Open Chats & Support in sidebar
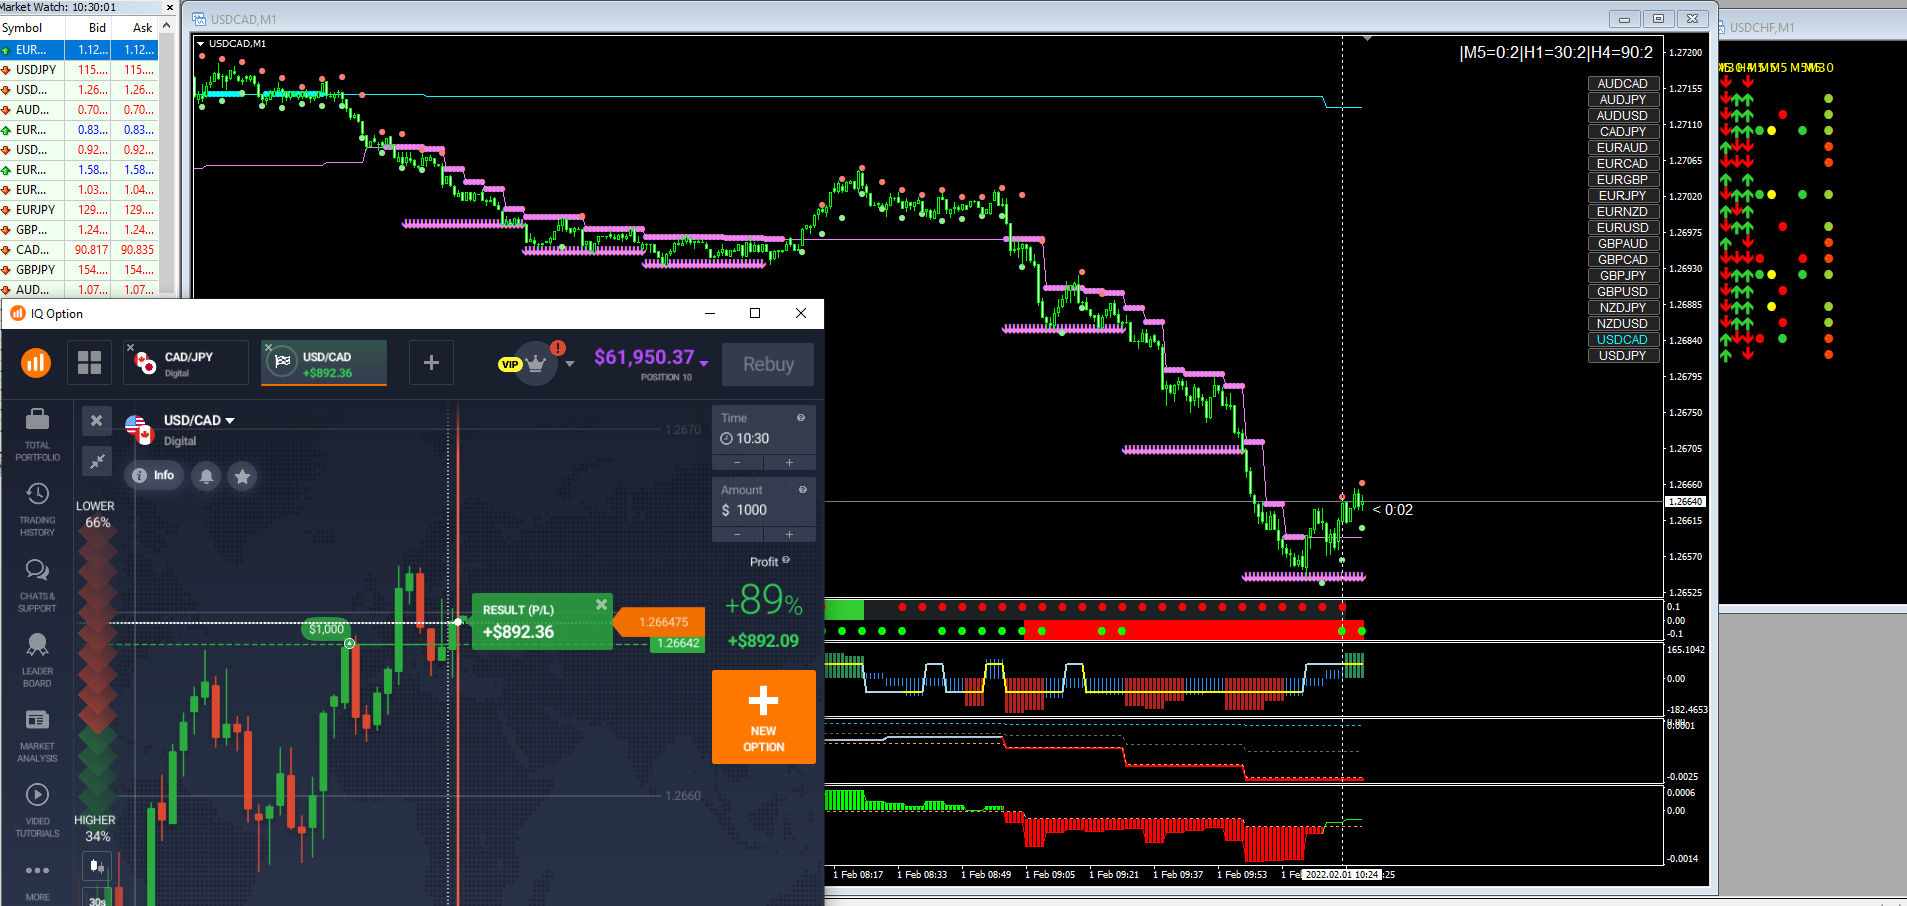Image resolution: width=1907 pixels, height=906 pixels. 37,586
